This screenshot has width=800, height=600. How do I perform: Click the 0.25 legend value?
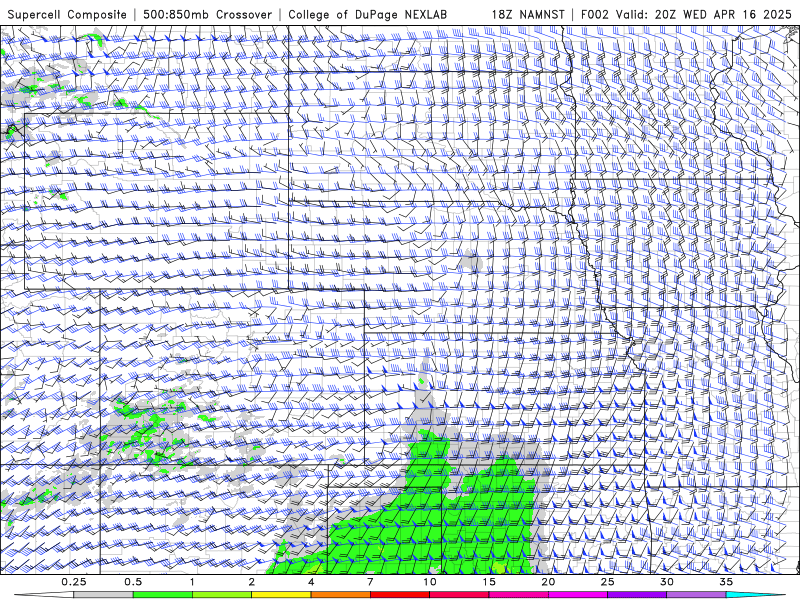coord(74,582)
